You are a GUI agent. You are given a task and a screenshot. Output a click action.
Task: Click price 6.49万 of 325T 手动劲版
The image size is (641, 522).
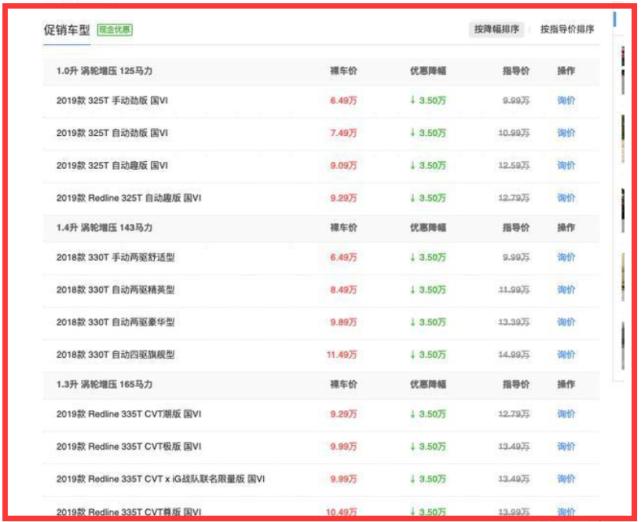[x=343, y=101]
